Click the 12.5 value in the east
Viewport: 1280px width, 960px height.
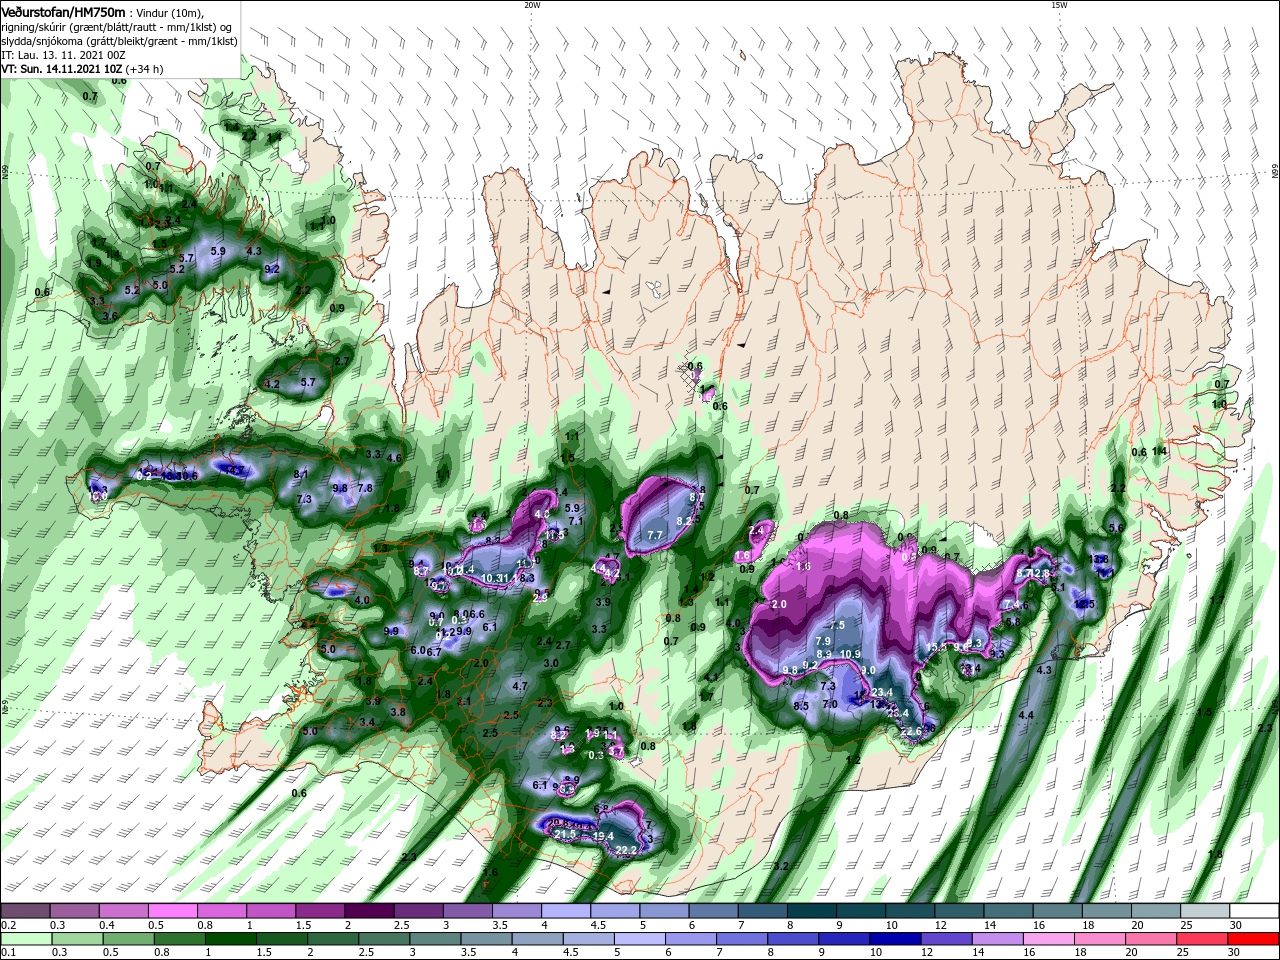tap(1084, 604)
